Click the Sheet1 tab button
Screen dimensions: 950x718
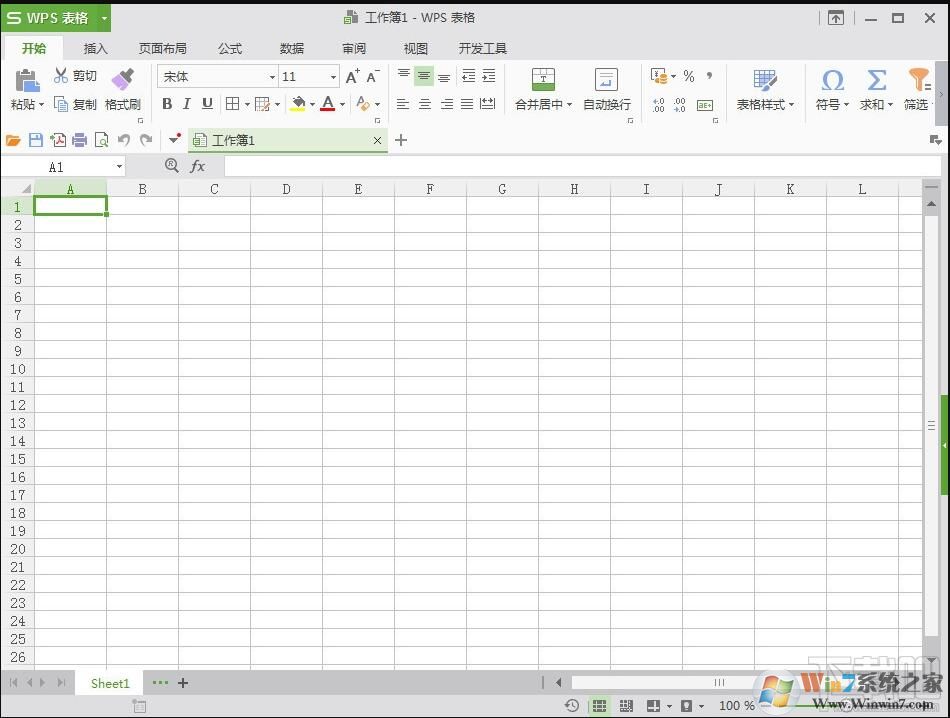[109, 683]
